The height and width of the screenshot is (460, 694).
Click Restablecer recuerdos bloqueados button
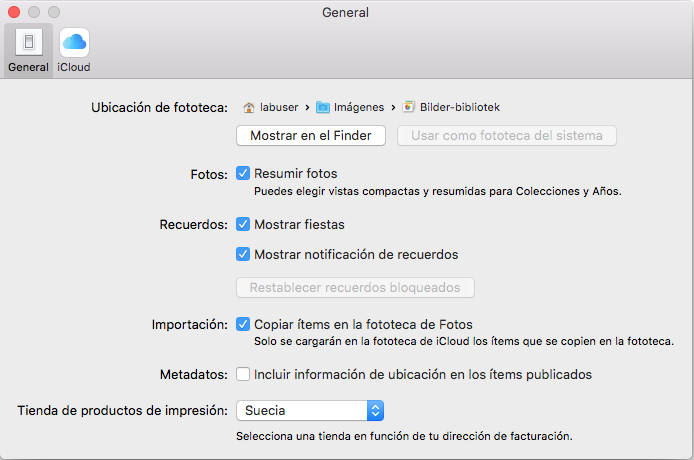pos(355,288)
